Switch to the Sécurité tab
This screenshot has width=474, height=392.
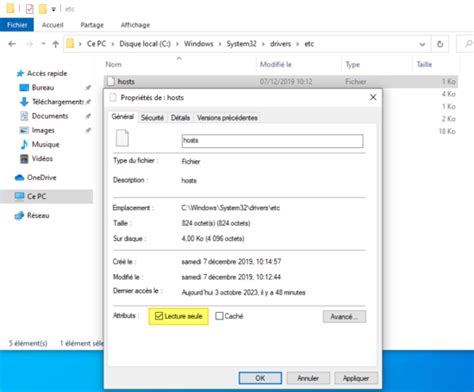[152, 118]
